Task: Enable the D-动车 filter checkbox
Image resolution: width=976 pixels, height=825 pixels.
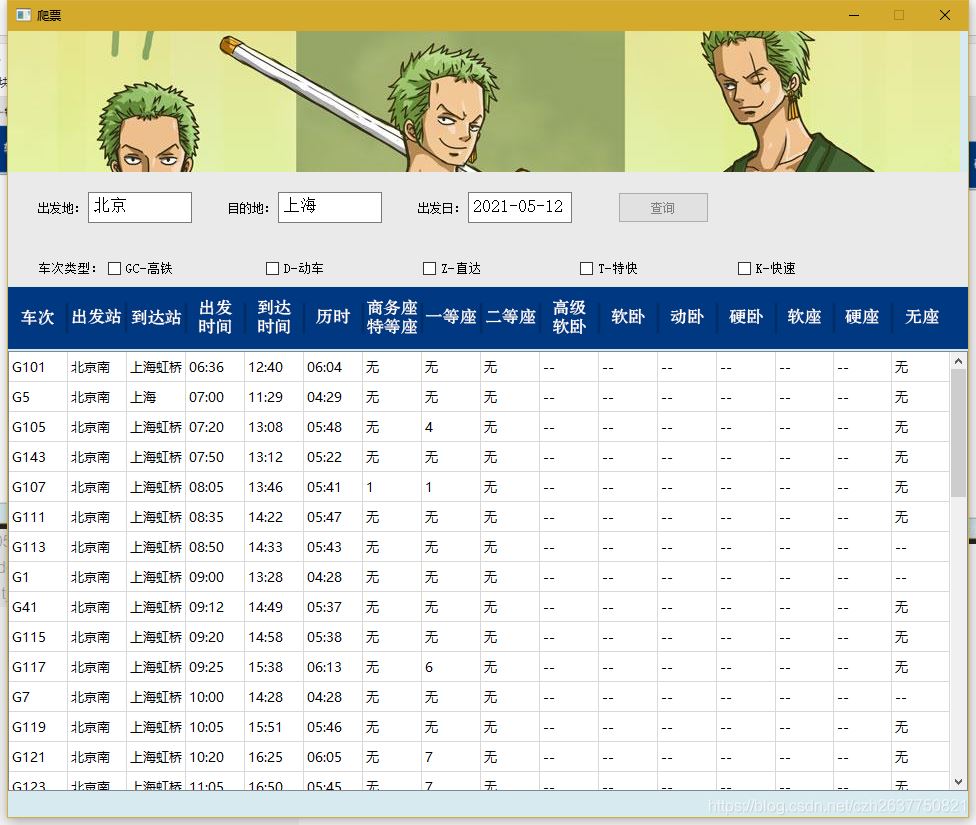Action: [272, 268]
